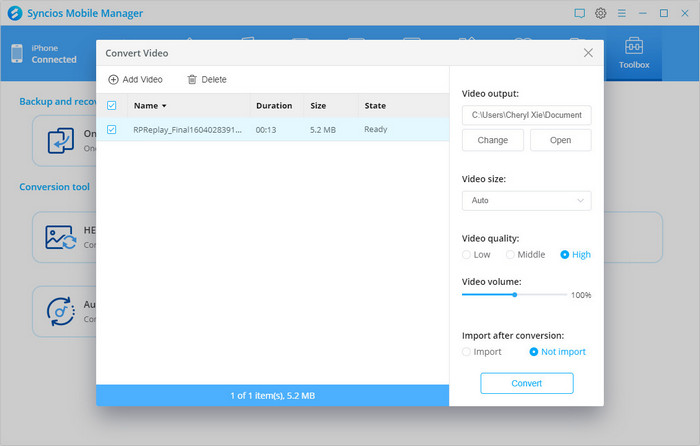Uncheck the RPReplay_Final video row checkbox
The image size is (700, 446).
click(111, 129)
